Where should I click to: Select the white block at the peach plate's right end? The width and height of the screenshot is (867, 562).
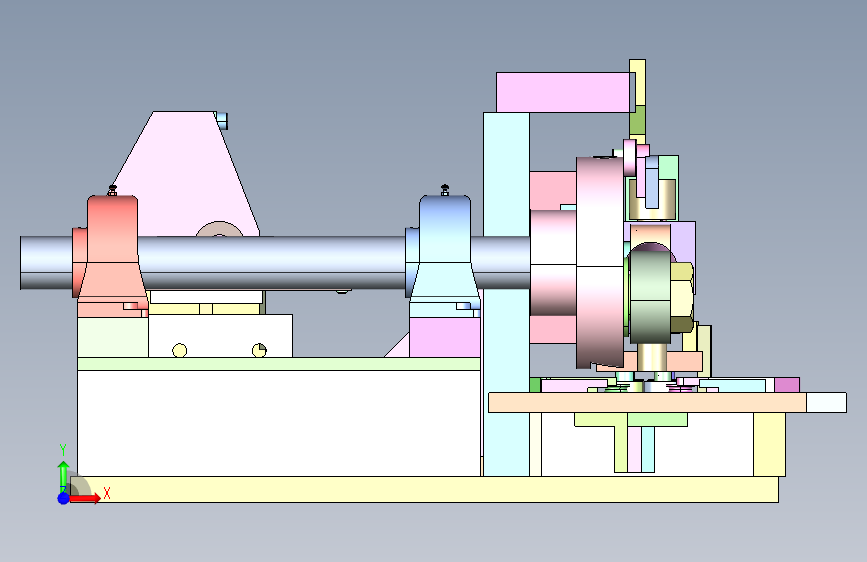click(826, 402)
